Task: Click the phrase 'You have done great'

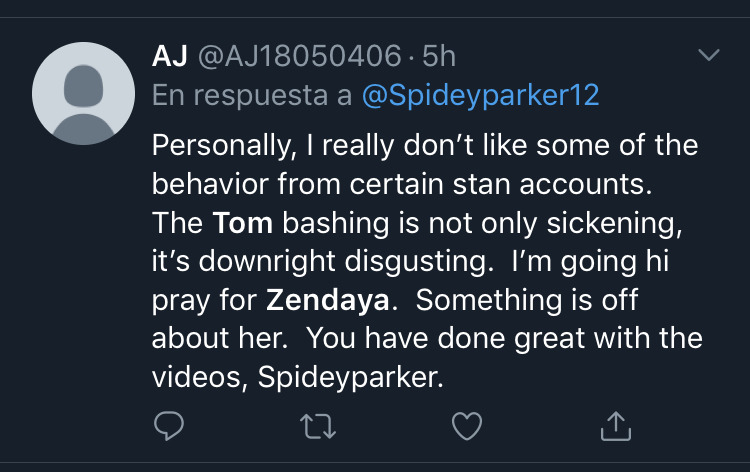Action: [446, 339]
